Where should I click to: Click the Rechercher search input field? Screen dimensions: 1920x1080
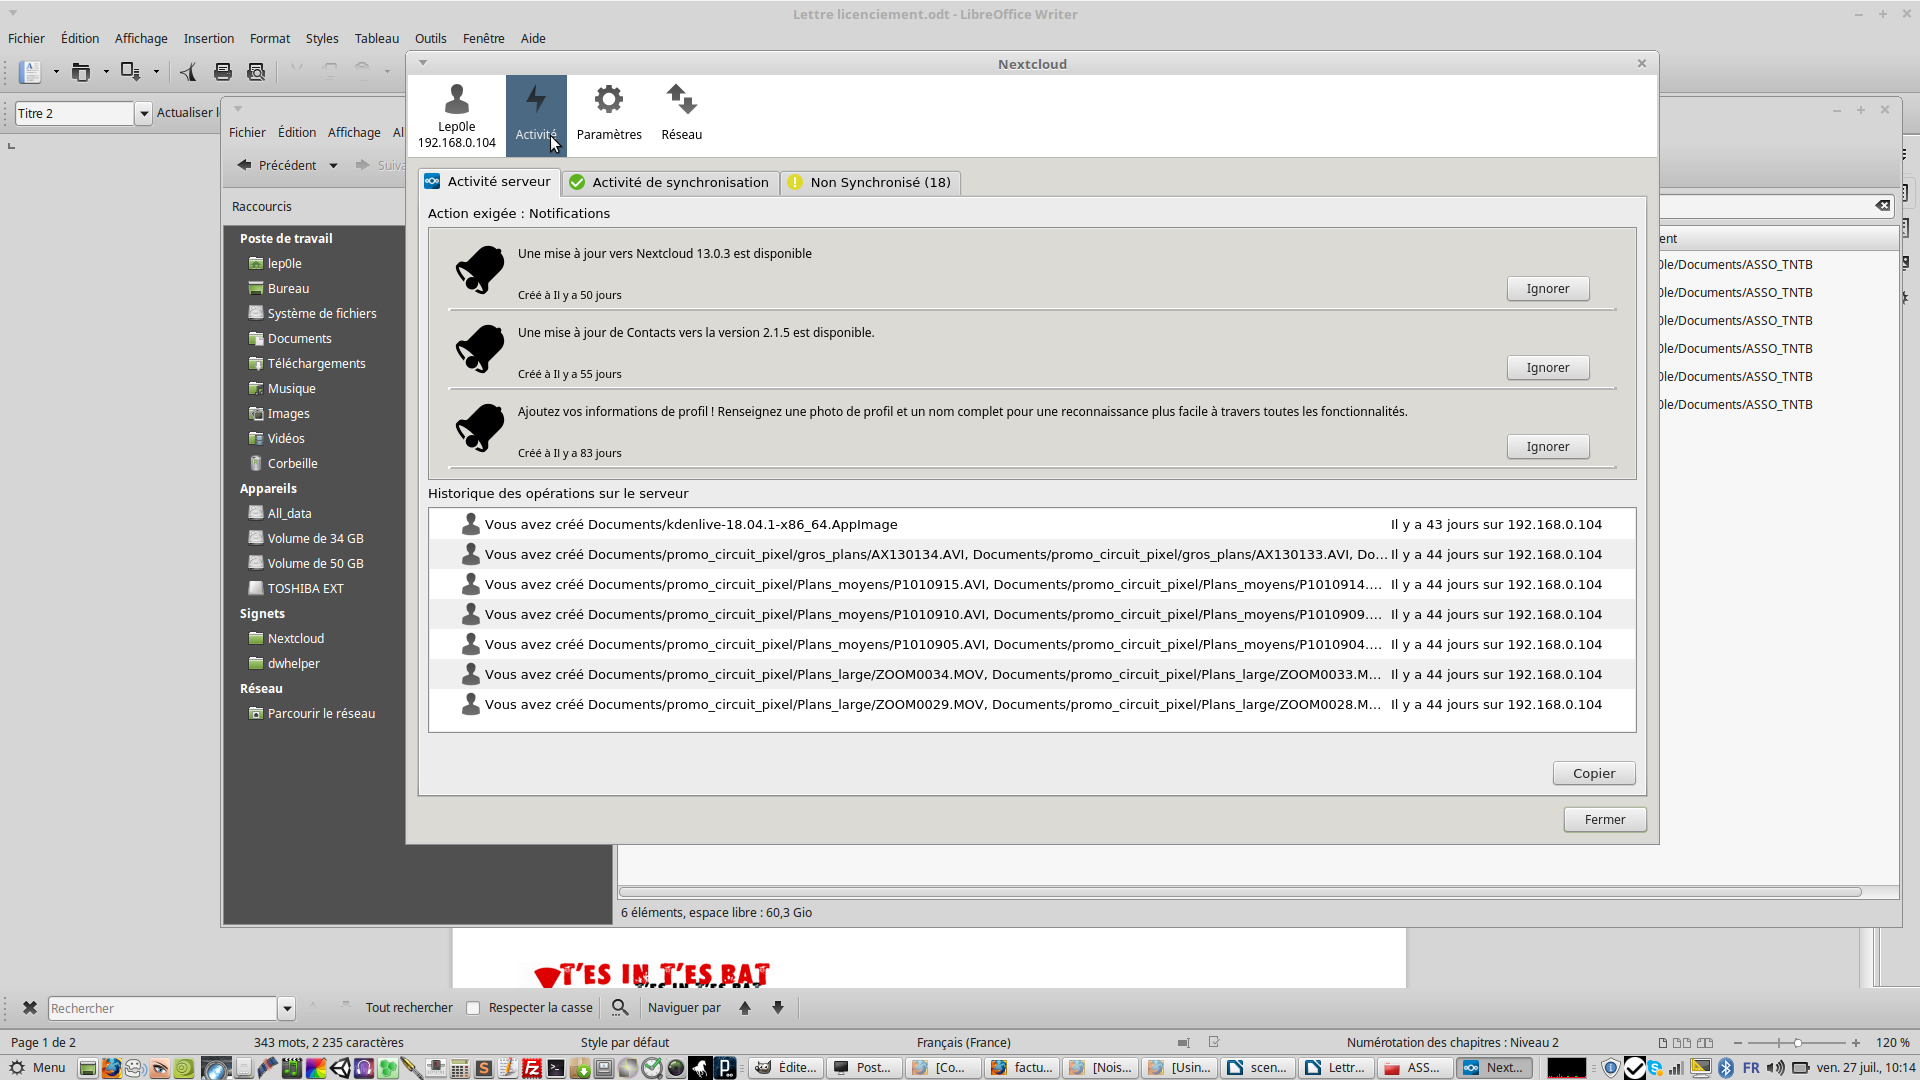point(162,1008)
